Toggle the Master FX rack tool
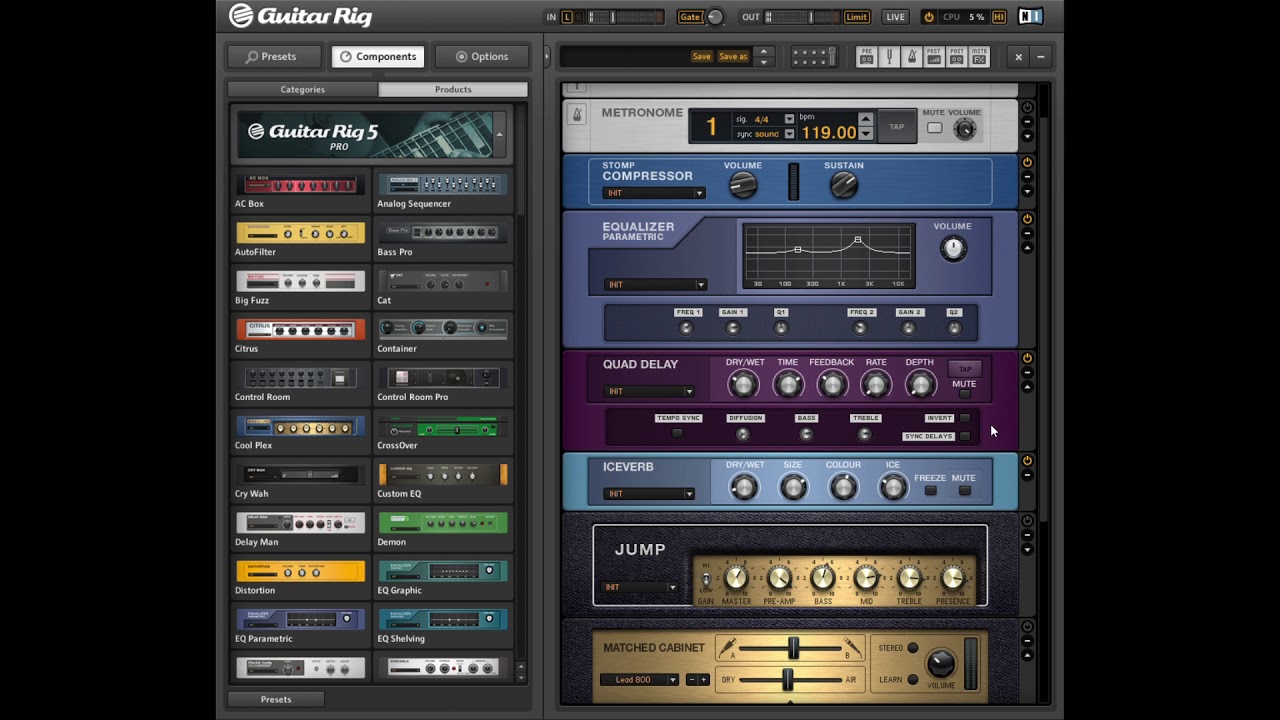Image resolution: width=1280 pixels, height=720 pixels. tap(979, 57)
